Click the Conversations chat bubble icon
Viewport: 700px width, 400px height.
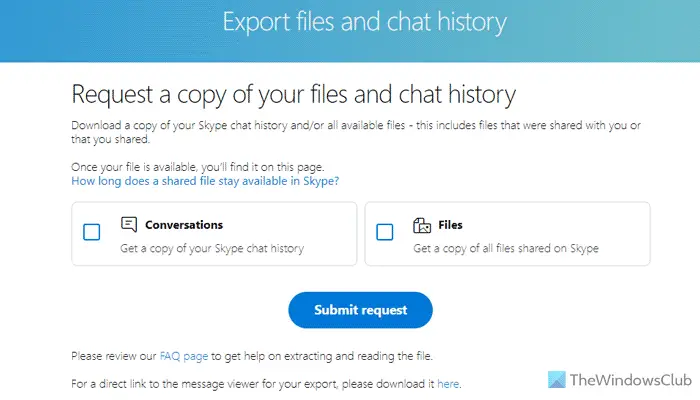[129, 224]
